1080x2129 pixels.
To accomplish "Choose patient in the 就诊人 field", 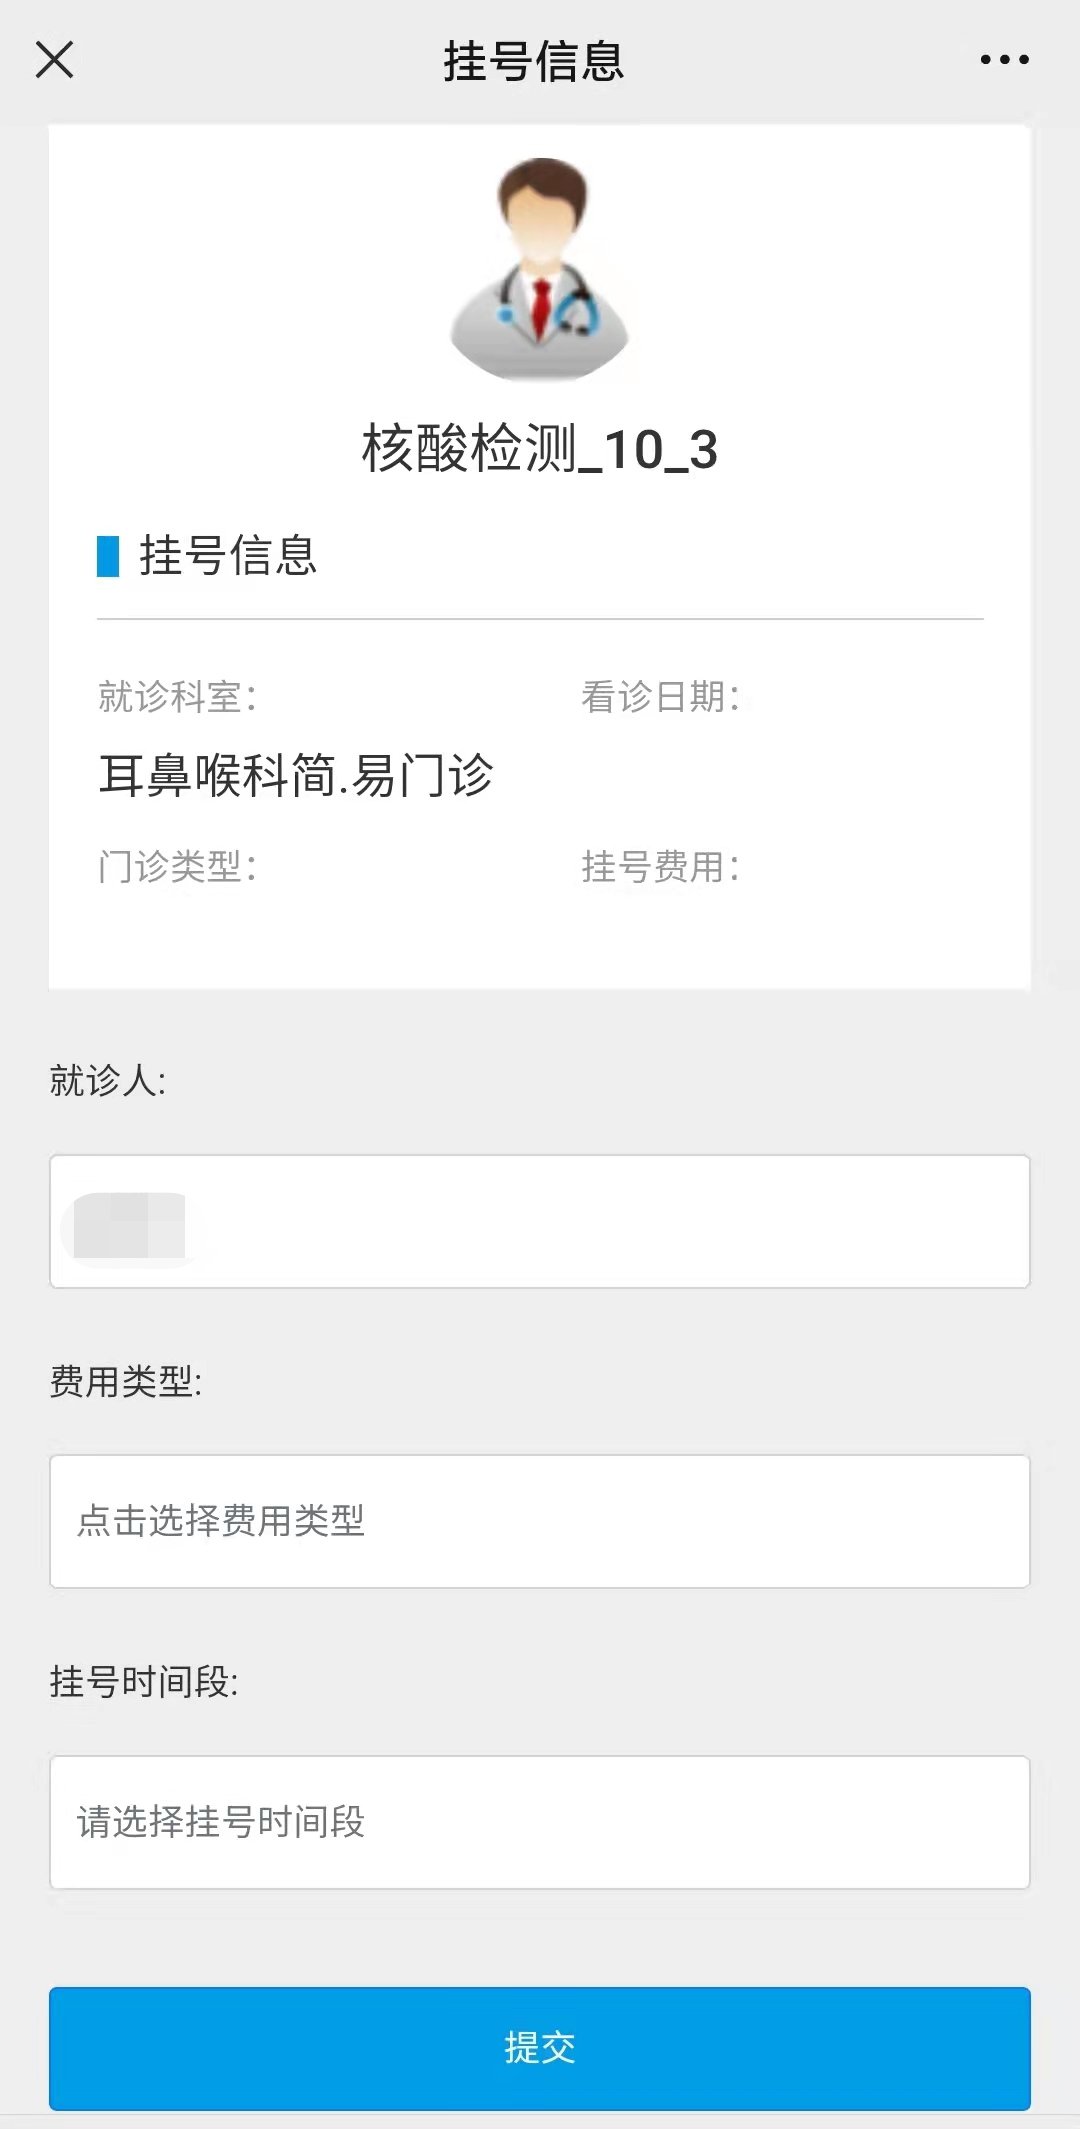I will 540,1221.
